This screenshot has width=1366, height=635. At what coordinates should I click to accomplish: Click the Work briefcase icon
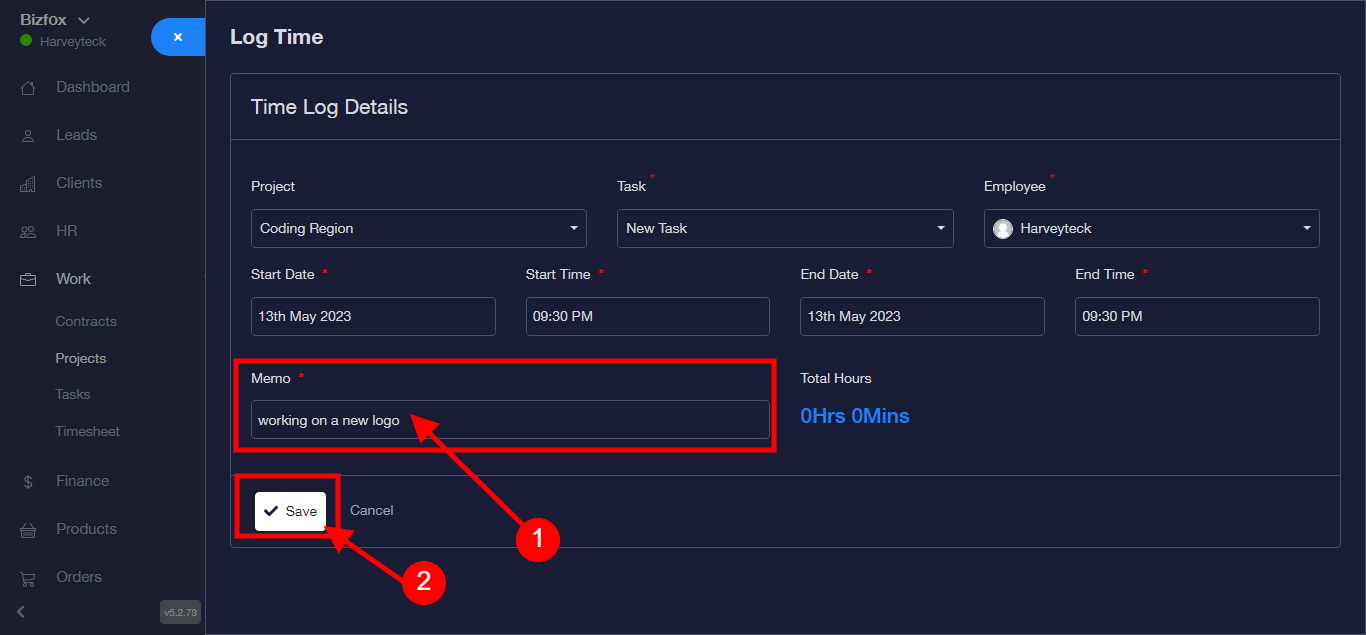click(x=28, y=280)
